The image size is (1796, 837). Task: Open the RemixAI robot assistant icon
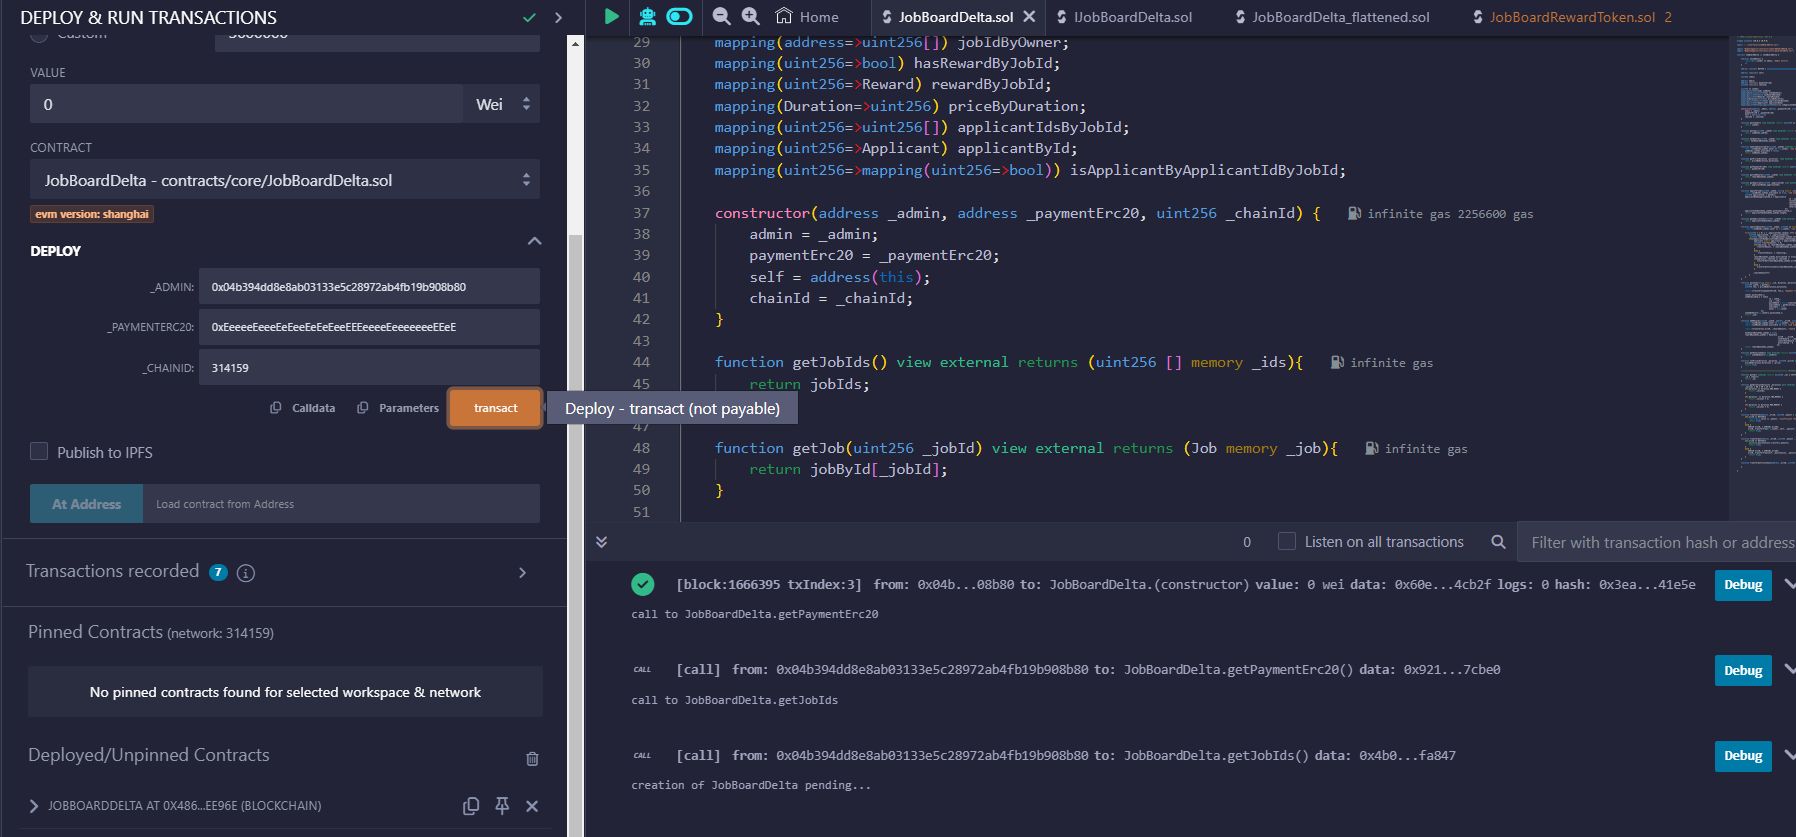tap(647, 16)
